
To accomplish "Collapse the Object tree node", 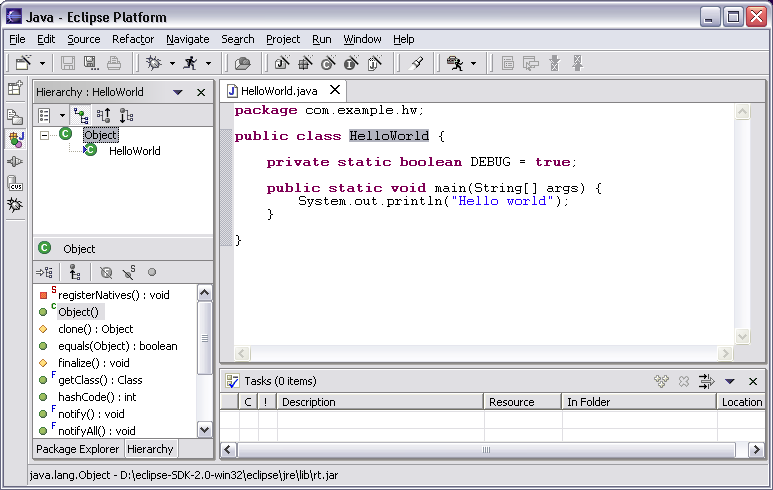I will coord(44,135).
